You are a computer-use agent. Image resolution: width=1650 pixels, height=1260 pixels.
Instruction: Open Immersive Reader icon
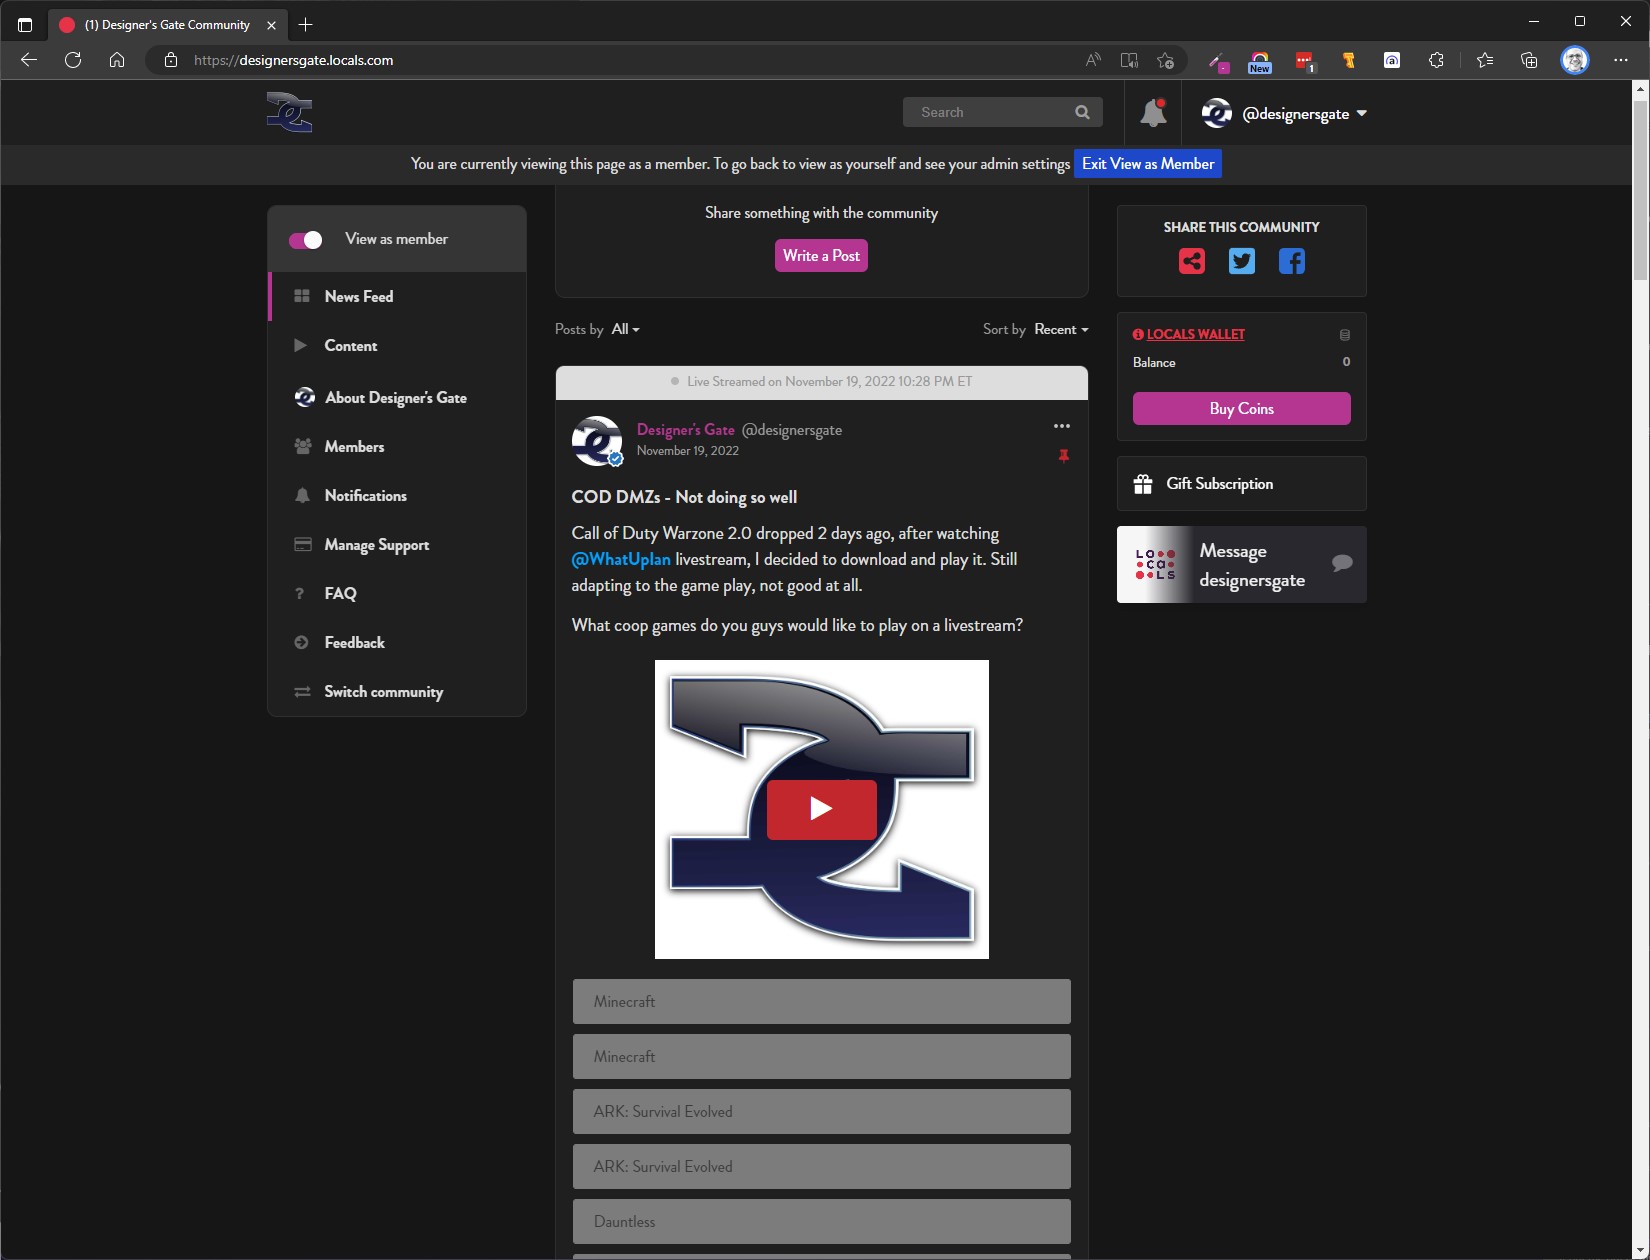point(1129,60)
